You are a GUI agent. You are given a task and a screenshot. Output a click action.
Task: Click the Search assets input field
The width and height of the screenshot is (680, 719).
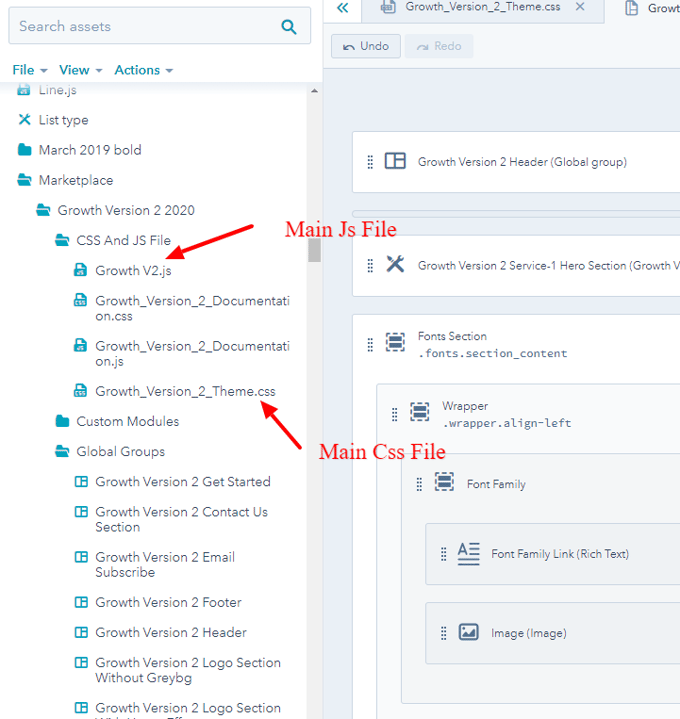pos(140,27)
